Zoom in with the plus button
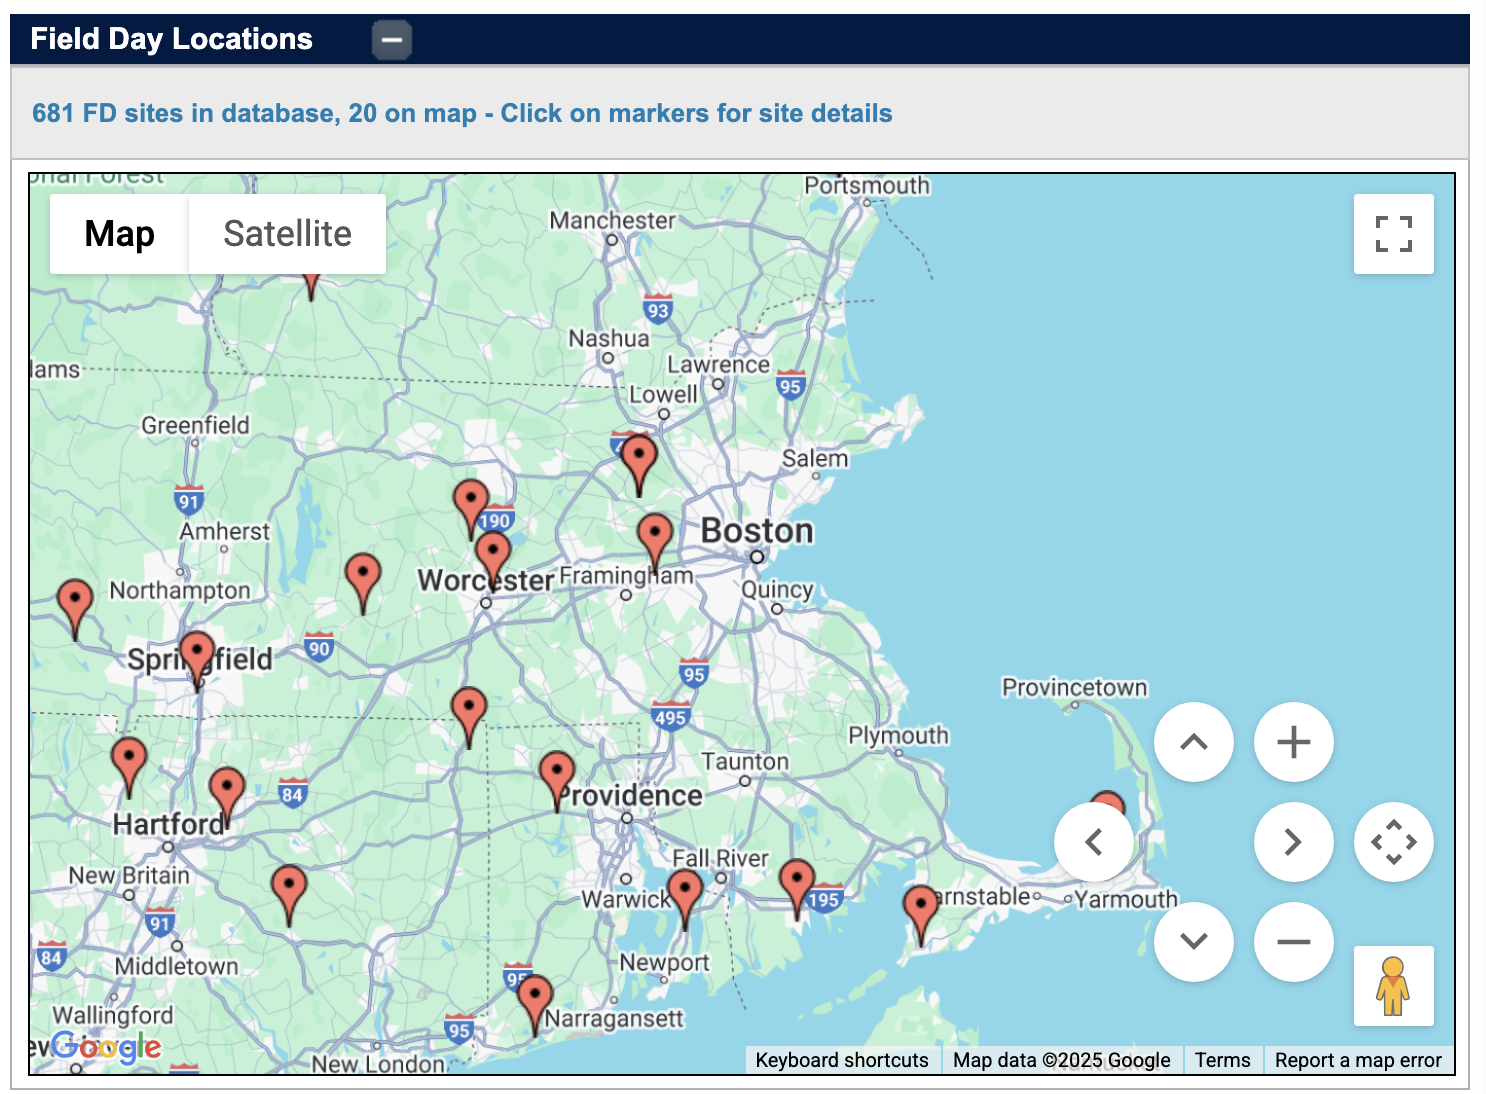 coord(1293,742)
